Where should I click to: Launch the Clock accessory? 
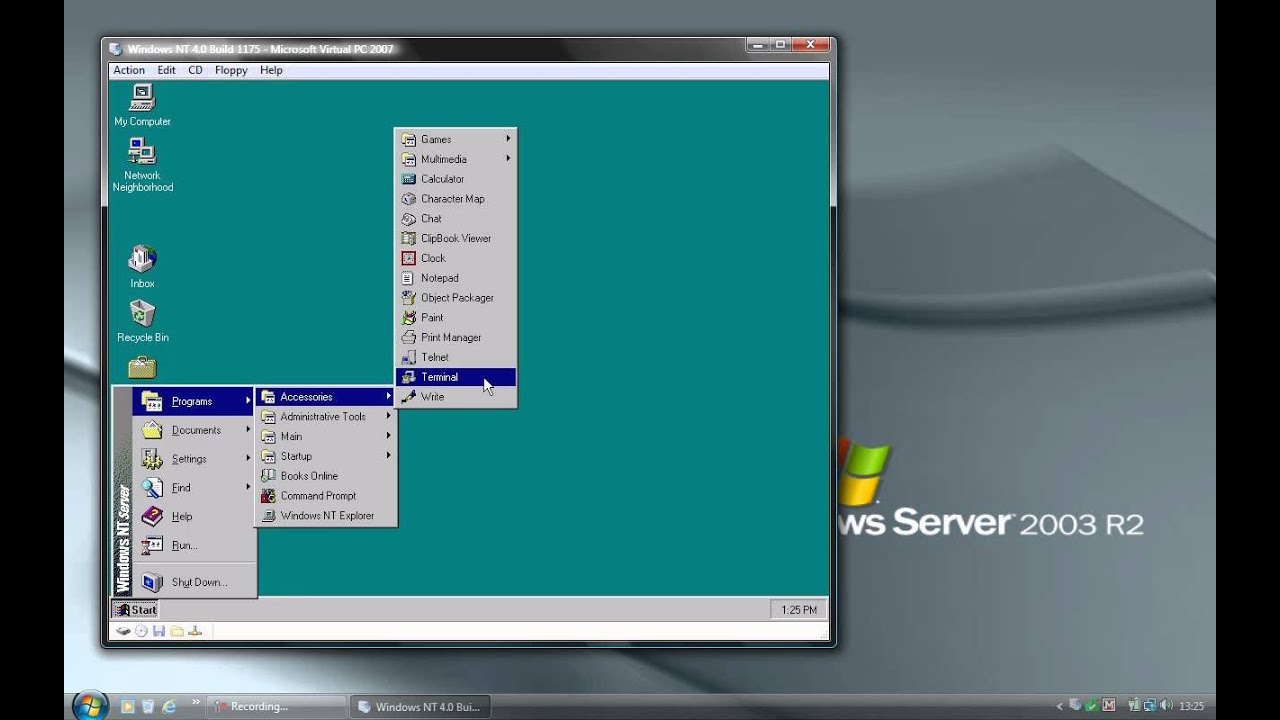456,258
